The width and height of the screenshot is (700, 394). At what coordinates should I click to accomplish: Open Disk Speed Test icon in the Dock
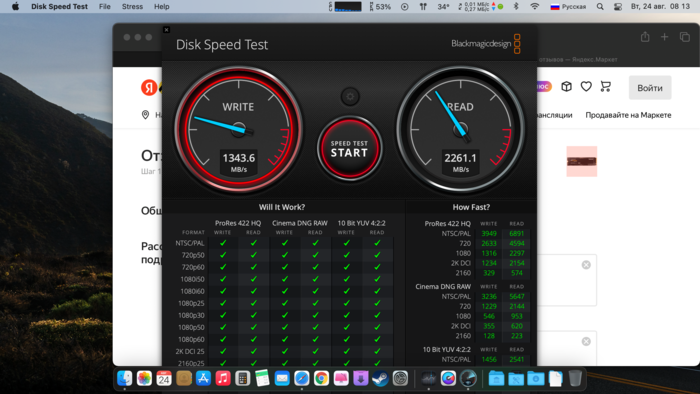(x=468, y=378)
